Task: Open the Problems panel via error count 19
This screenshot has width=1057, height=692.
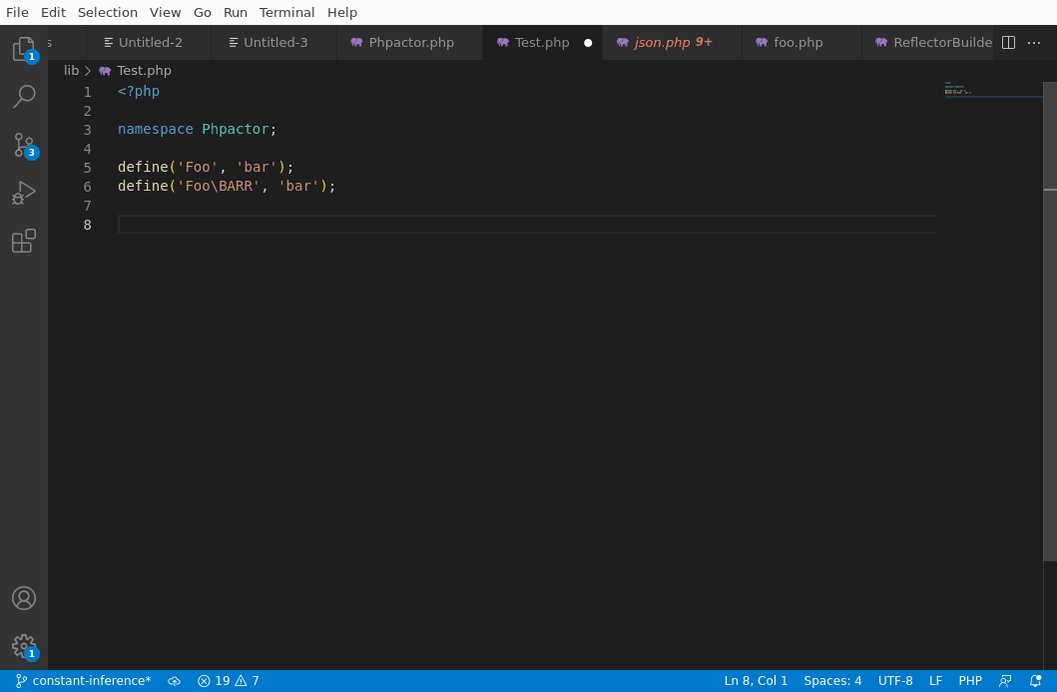Action: (214, 681)
